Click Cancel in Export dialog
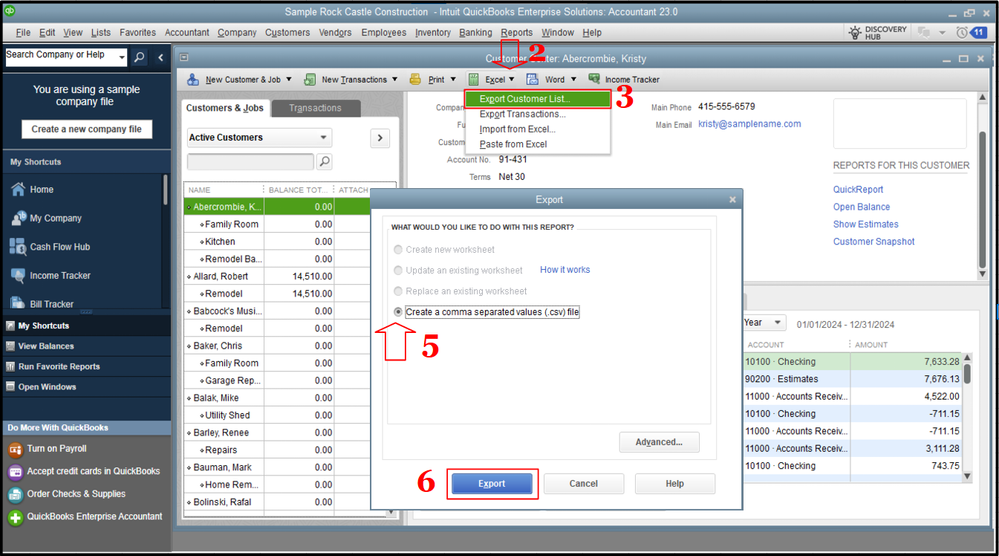The height and width of the screenshot is (556, 999). click(584, 484)
